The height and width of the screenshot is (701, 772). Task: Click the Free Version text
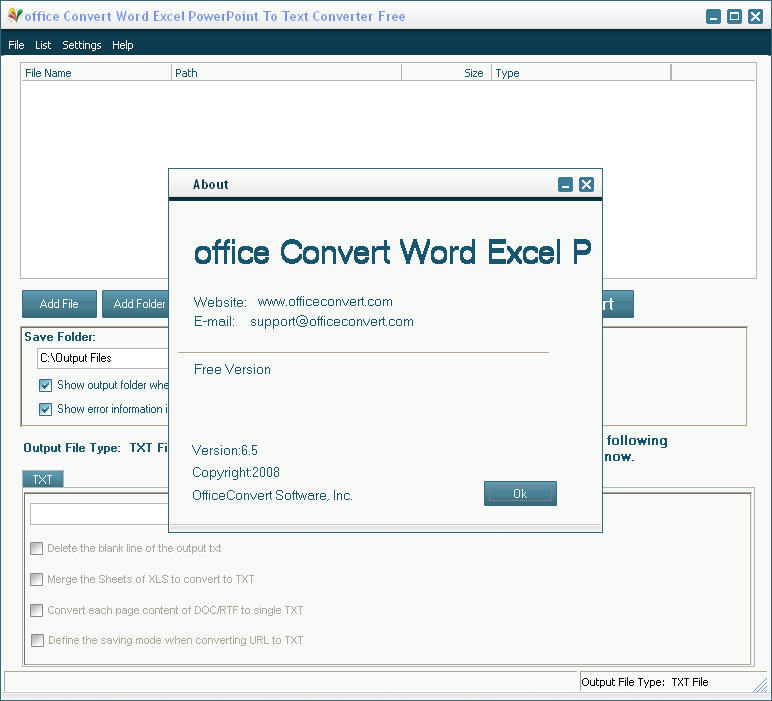(232, 369)
